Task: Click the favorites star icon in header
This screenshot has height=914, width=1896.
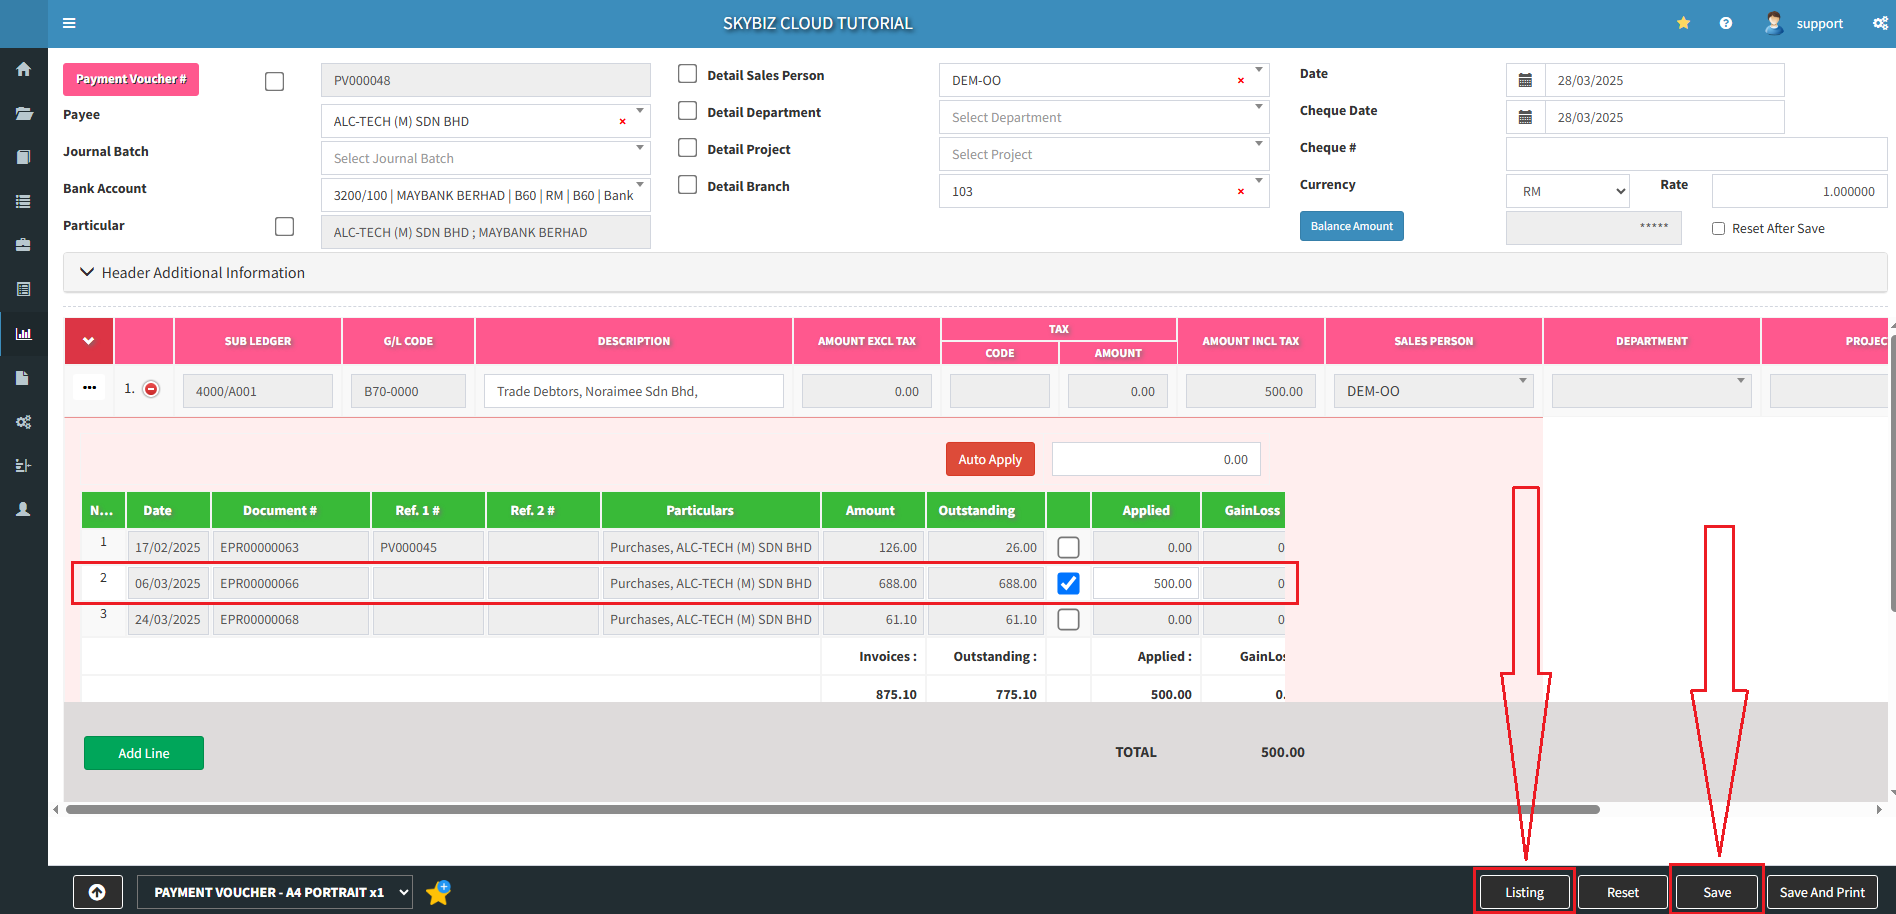Action: coord(1684,23)
